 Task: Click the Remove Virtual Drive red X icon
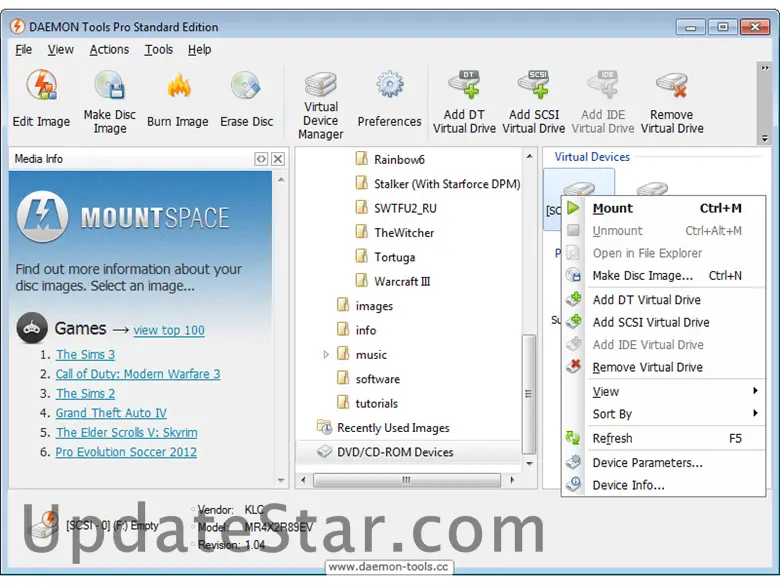[573, 367]
